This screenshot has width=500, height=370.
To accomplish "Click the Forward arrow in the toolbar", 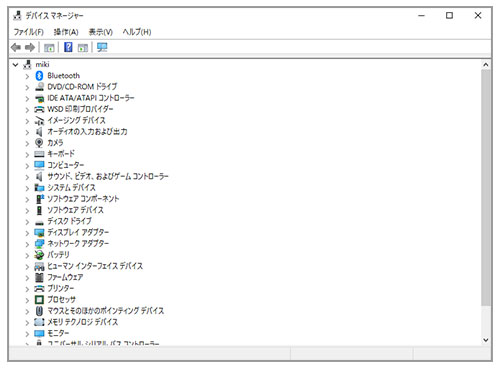I will (x=30, y=48).
